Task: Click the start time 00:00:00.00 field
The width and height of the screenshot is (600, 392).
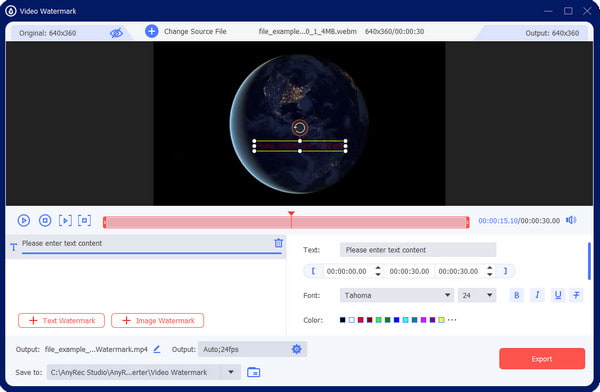Action: click(347, 271)
